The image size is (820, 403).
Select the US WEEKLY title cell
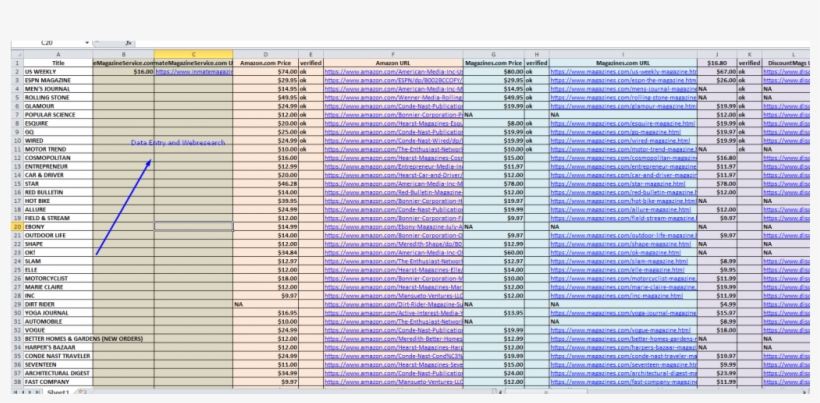[x=58, y=72]
